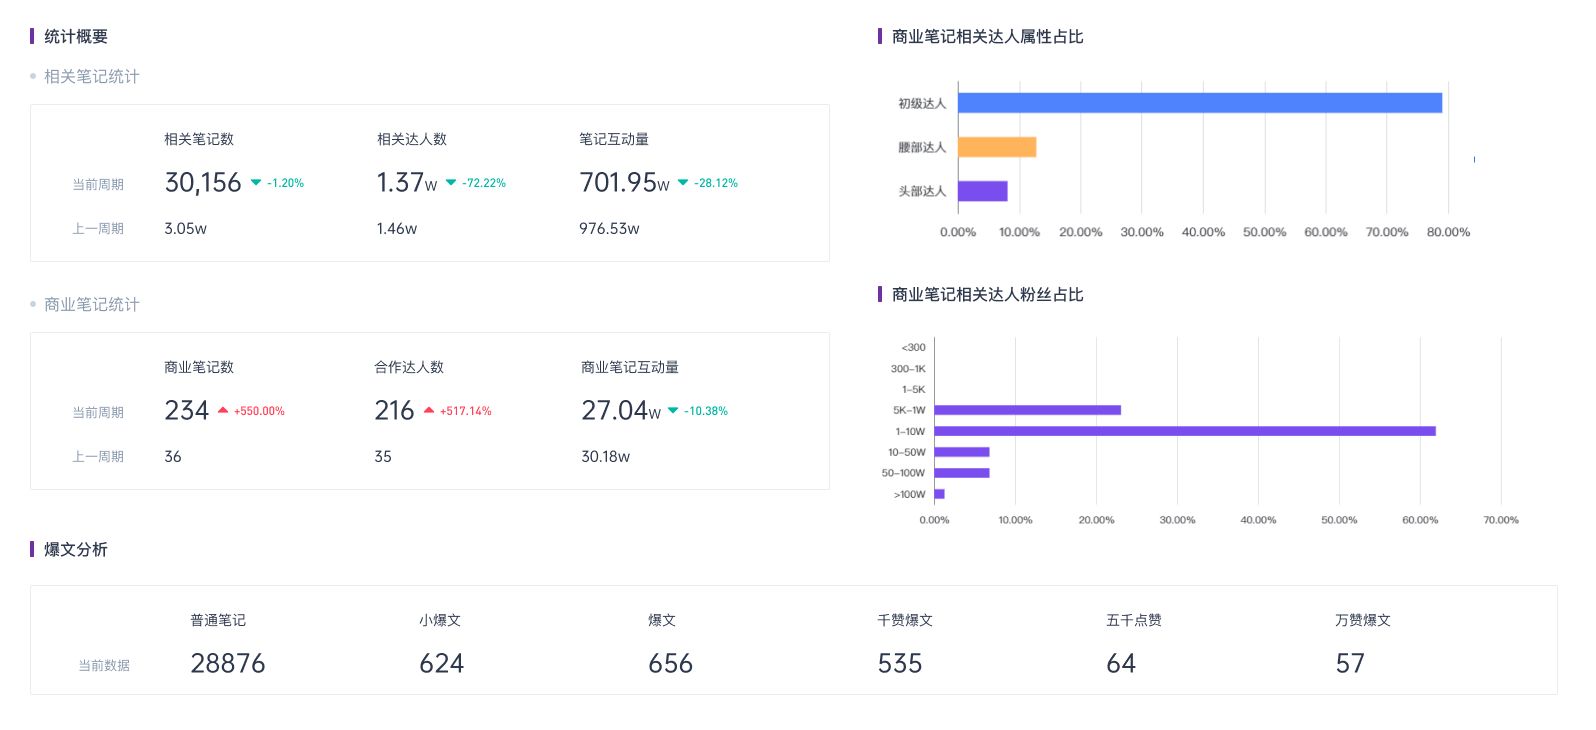Click the green down arrow beside -1.20%
1596x730 pixels.
256,183
